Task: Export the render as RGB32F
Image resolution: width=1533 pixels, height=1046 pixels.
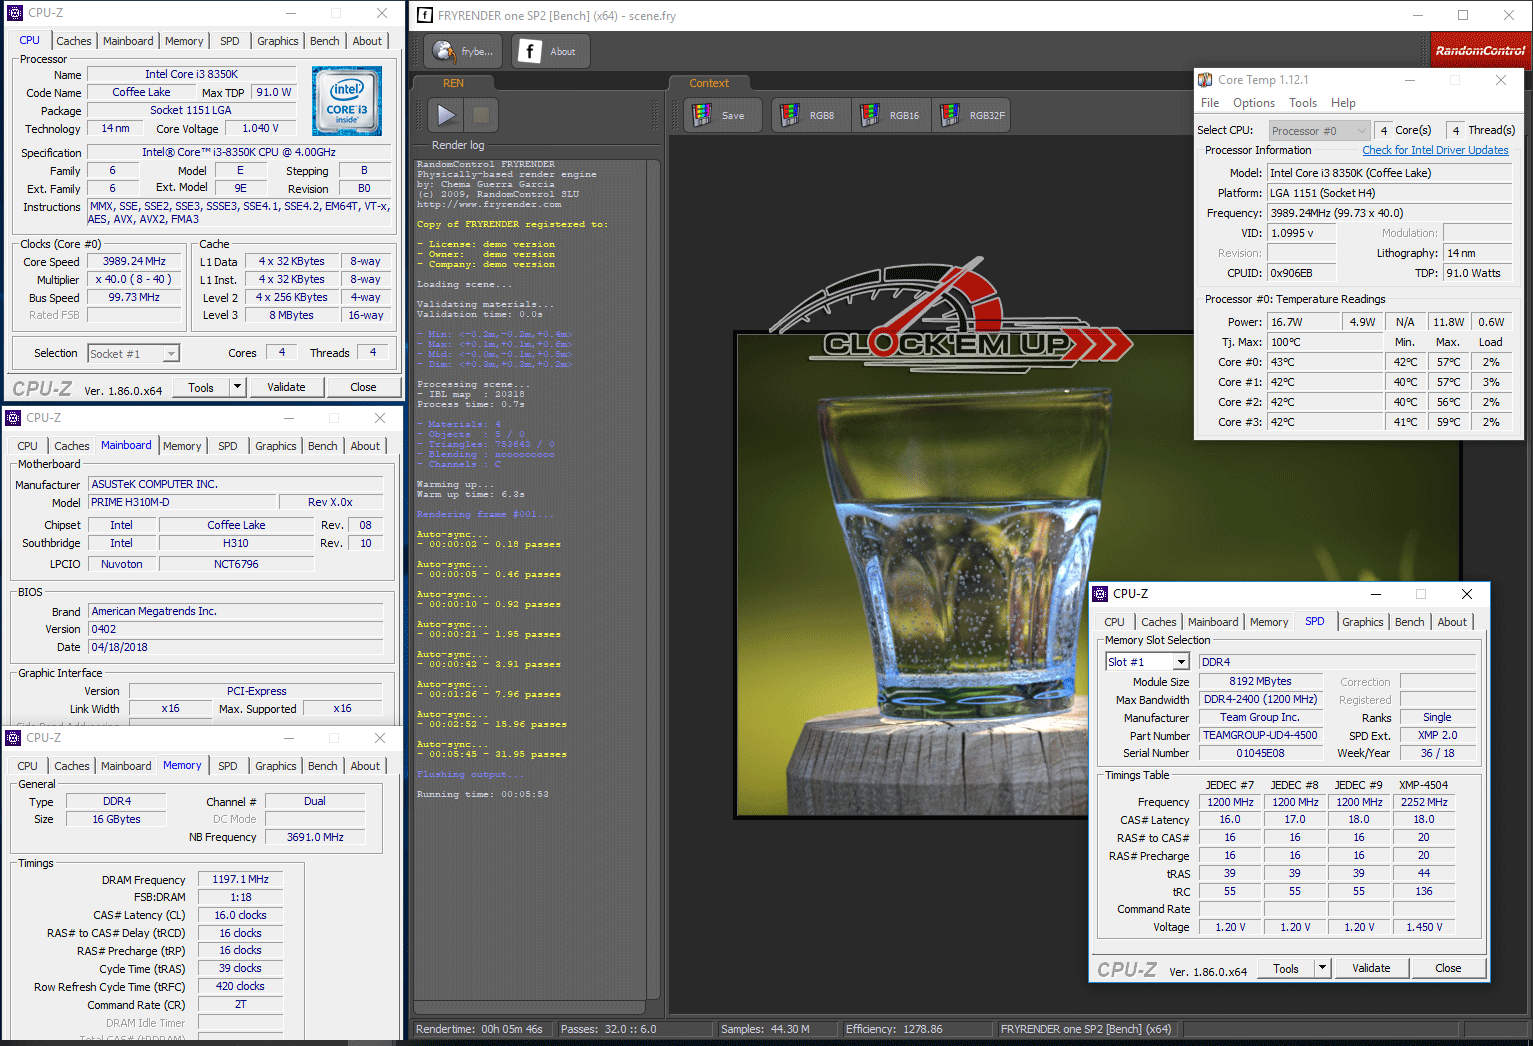Action: [973, 115]
